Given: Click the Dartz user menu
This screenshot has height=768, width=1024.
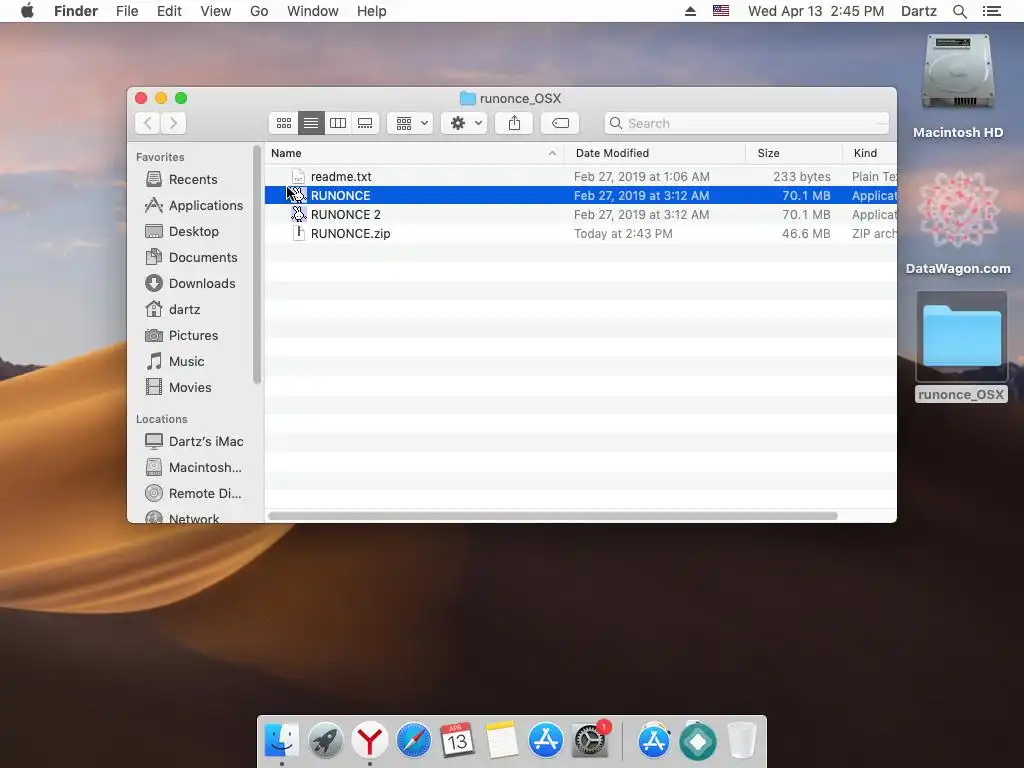Looking at the screenshot, I should 919,11.
